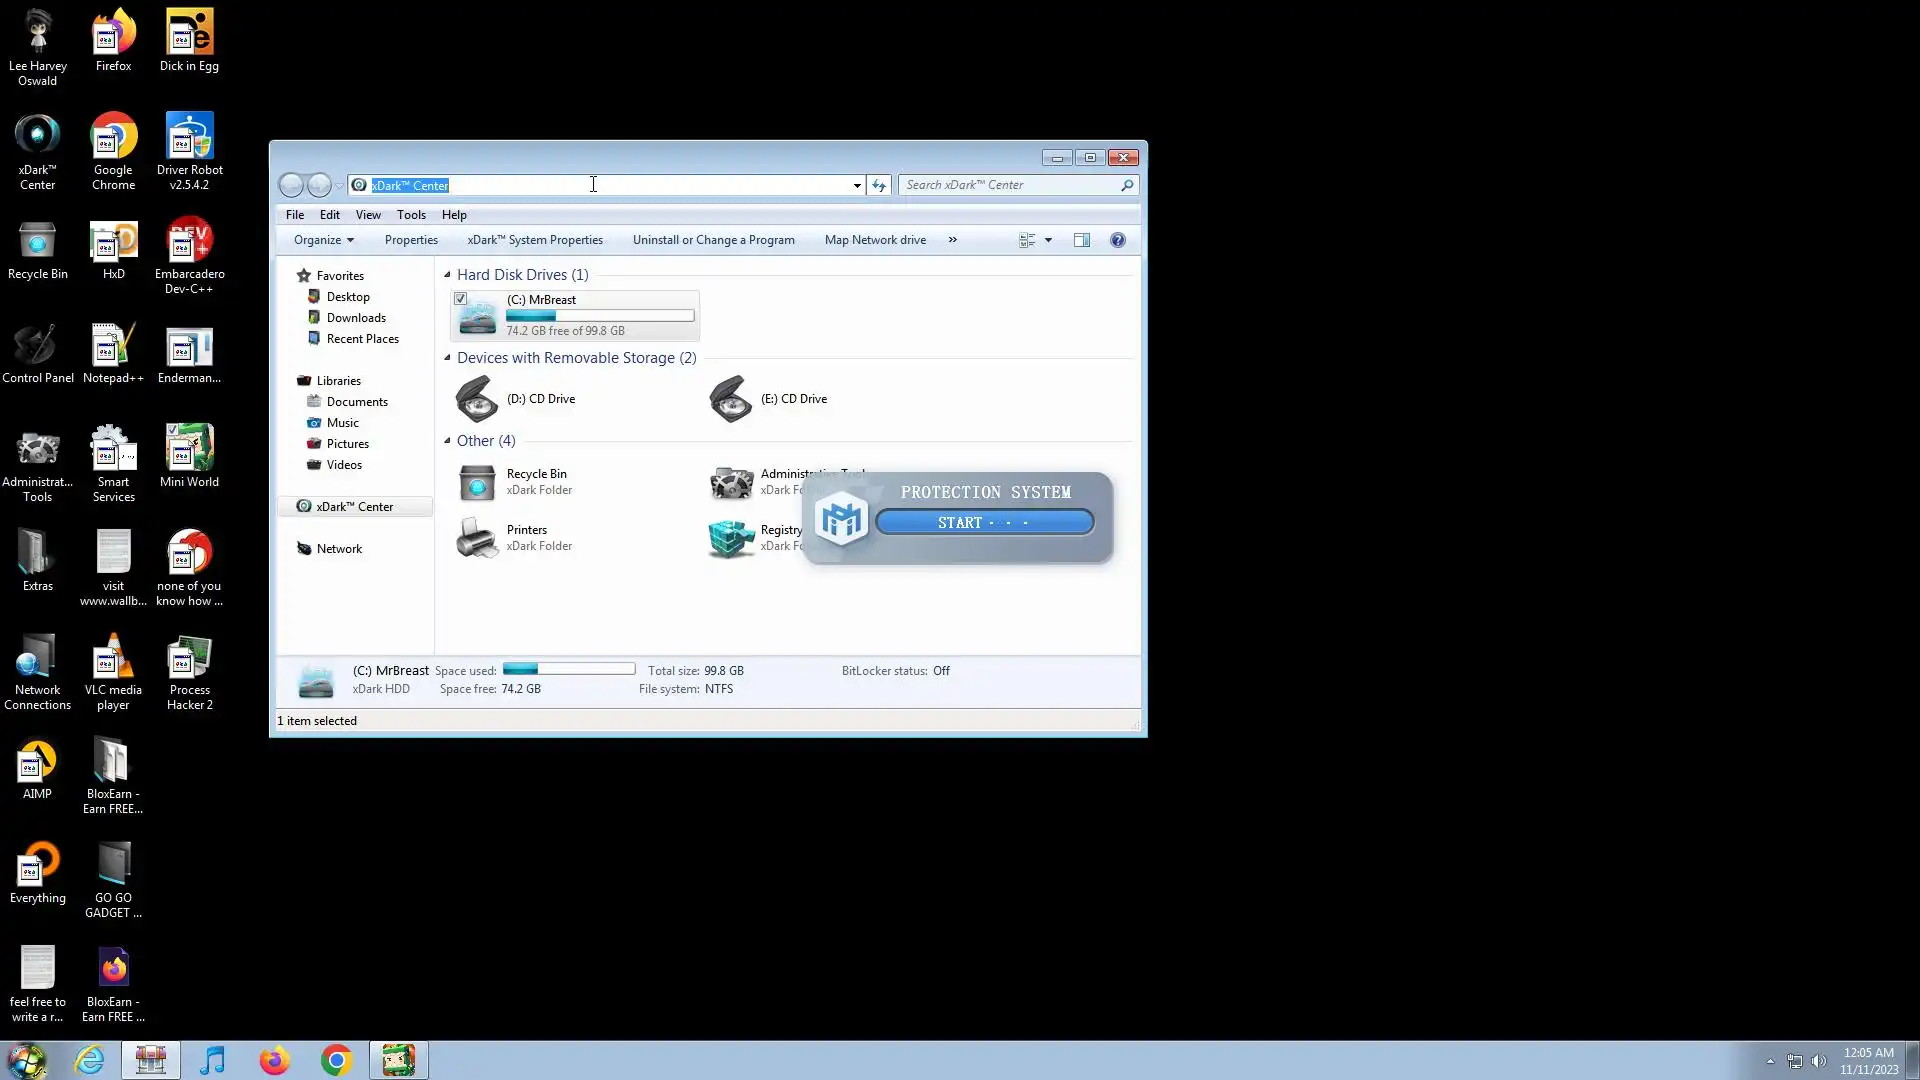The width and height of the screenshot is (1920, 1080).
Task: Open the Printers xDark folder icon
Action: [477, 538]
